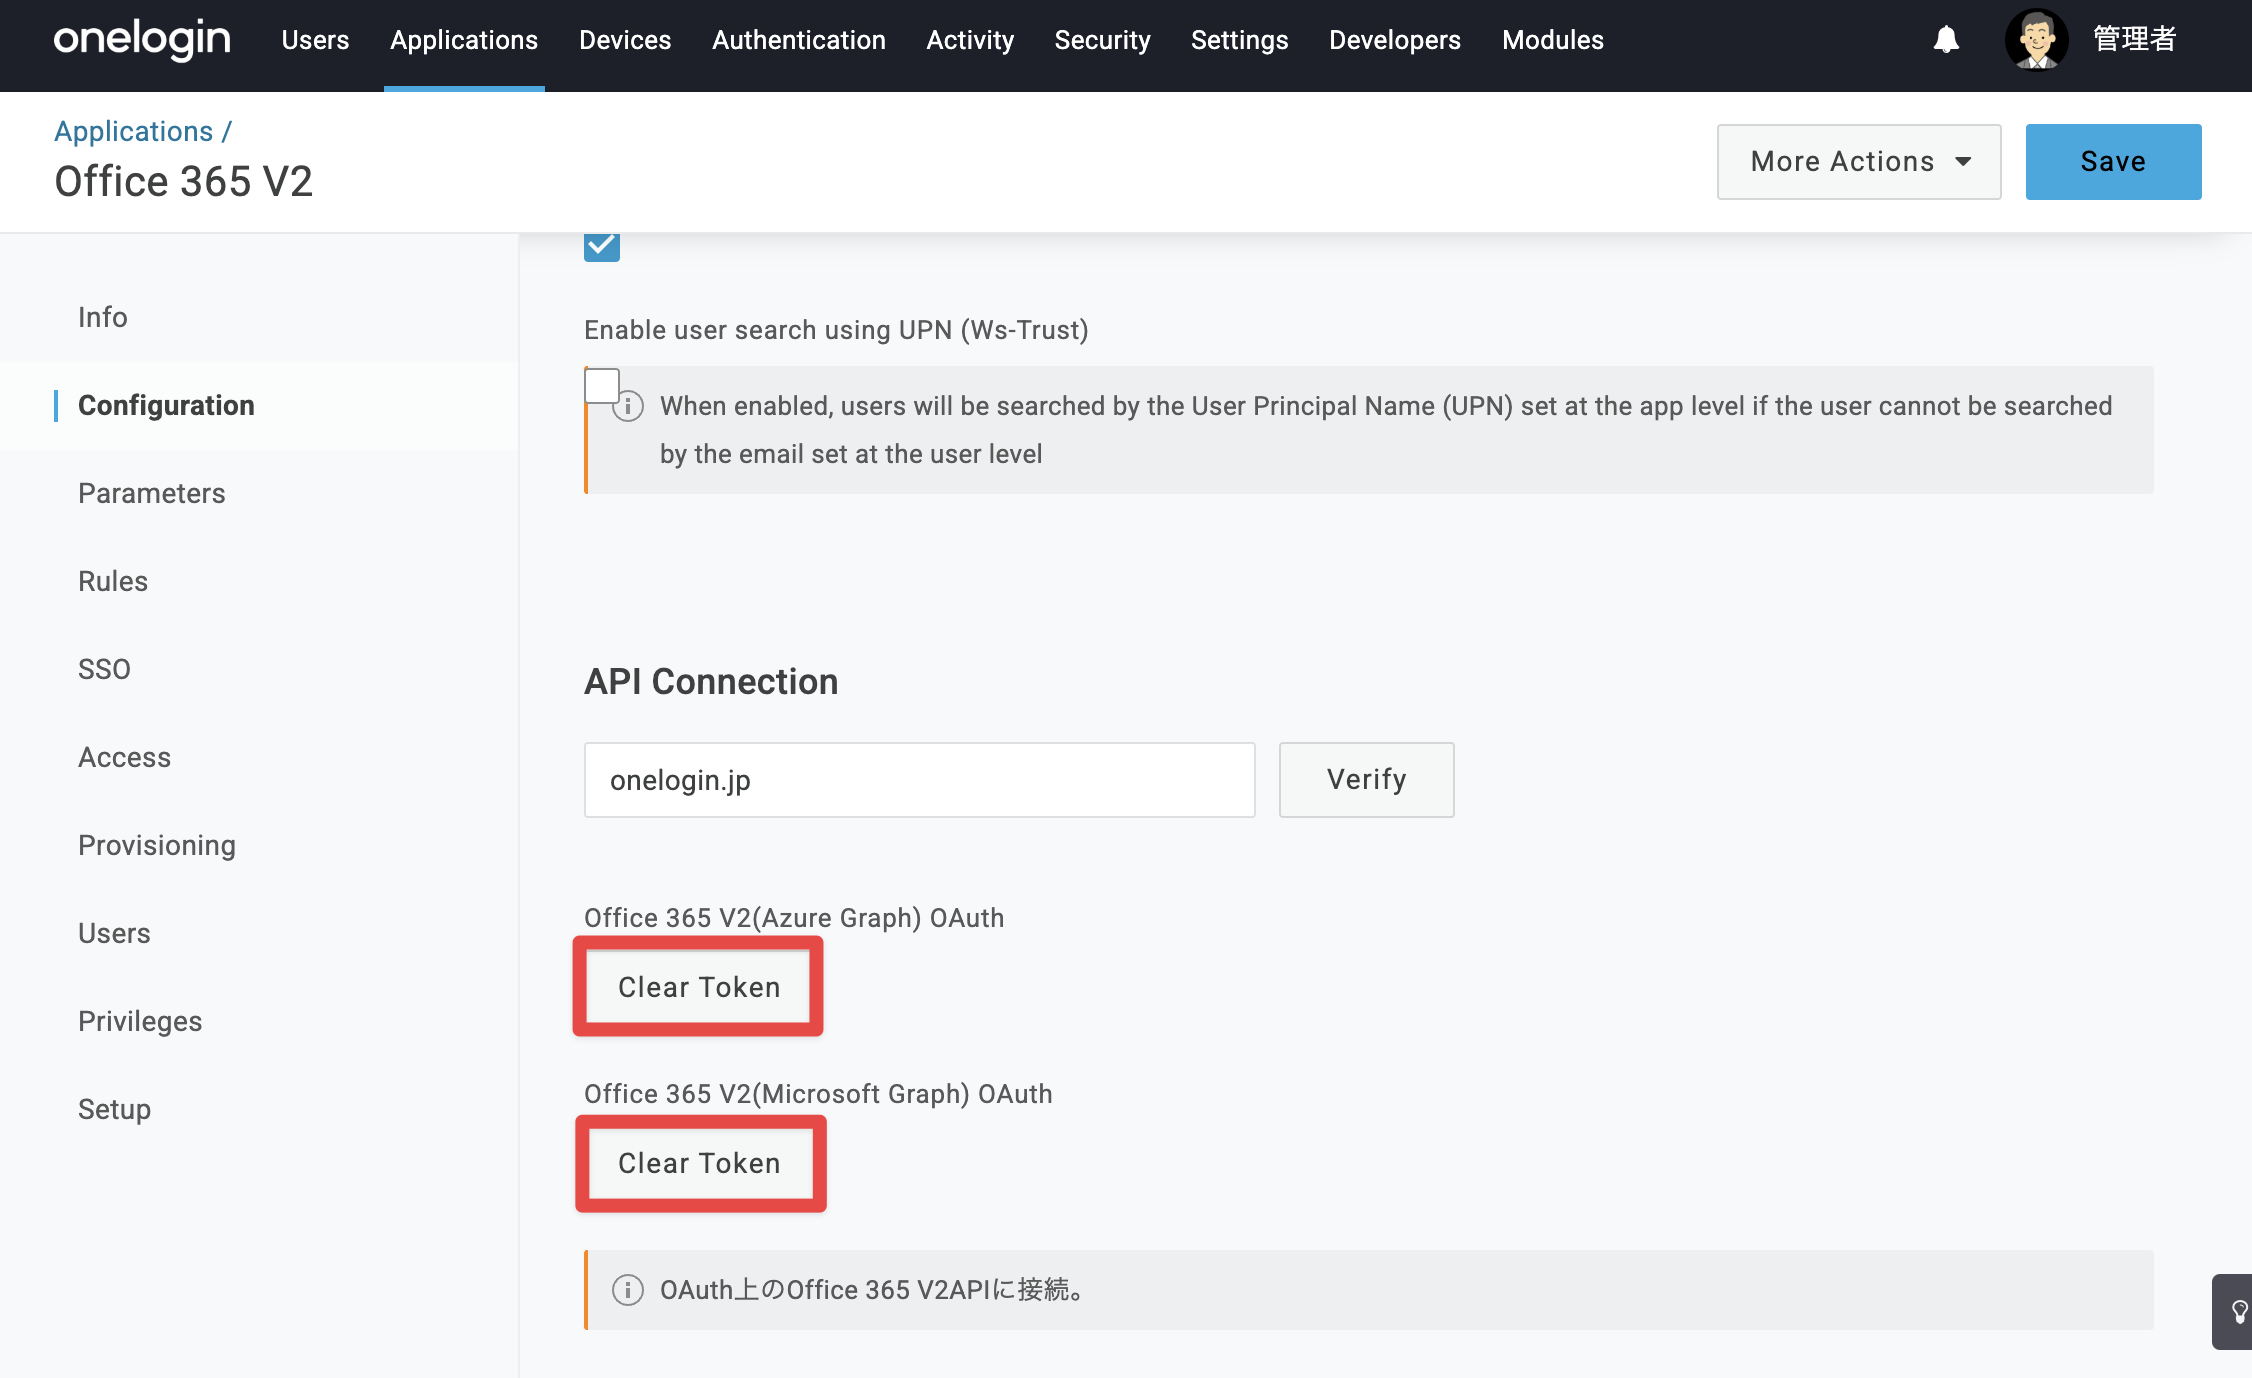This screenshot has height=1378, width=2252.
Task: Open the Activity menu
Action: tap(970, 40)
